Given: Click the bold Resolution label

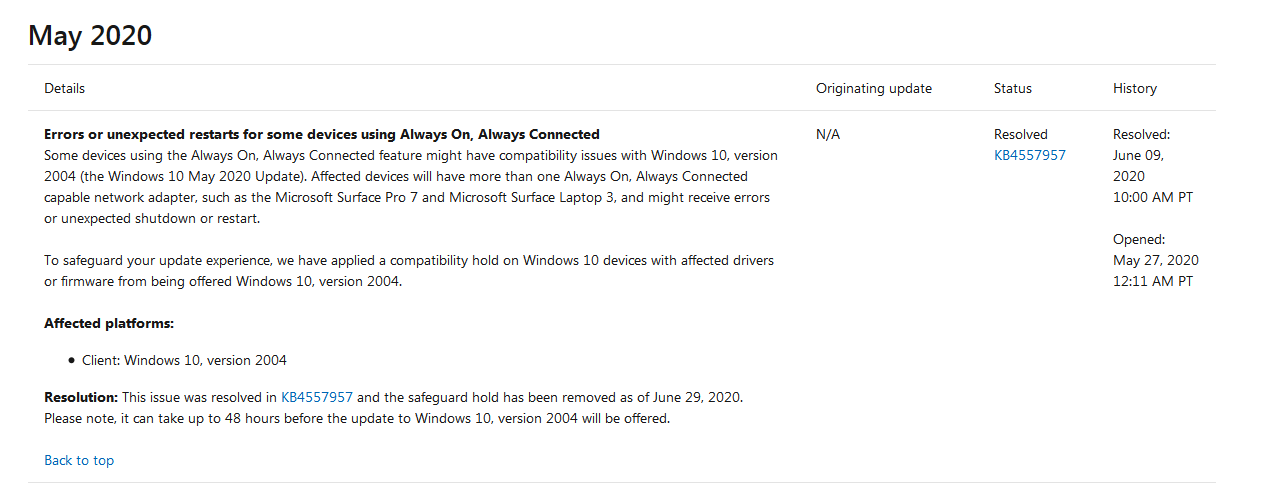Looking at the screenshot, I should 81,397.
